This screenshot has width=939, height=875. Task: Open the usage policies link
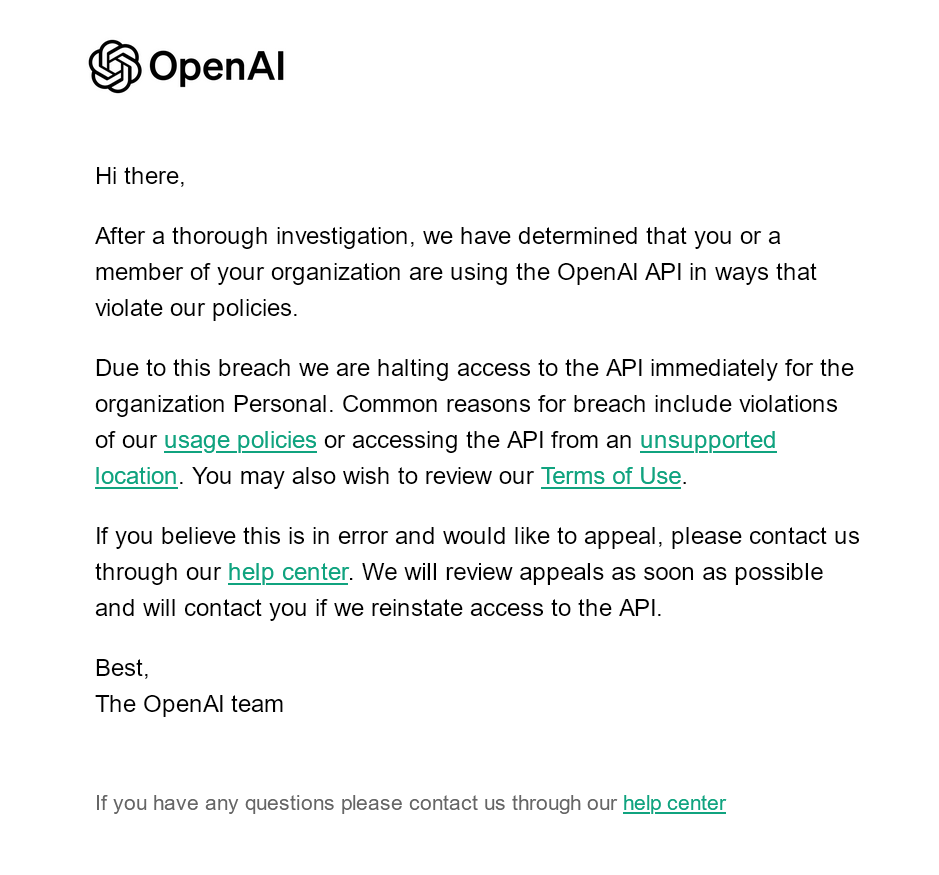point(240,440)
